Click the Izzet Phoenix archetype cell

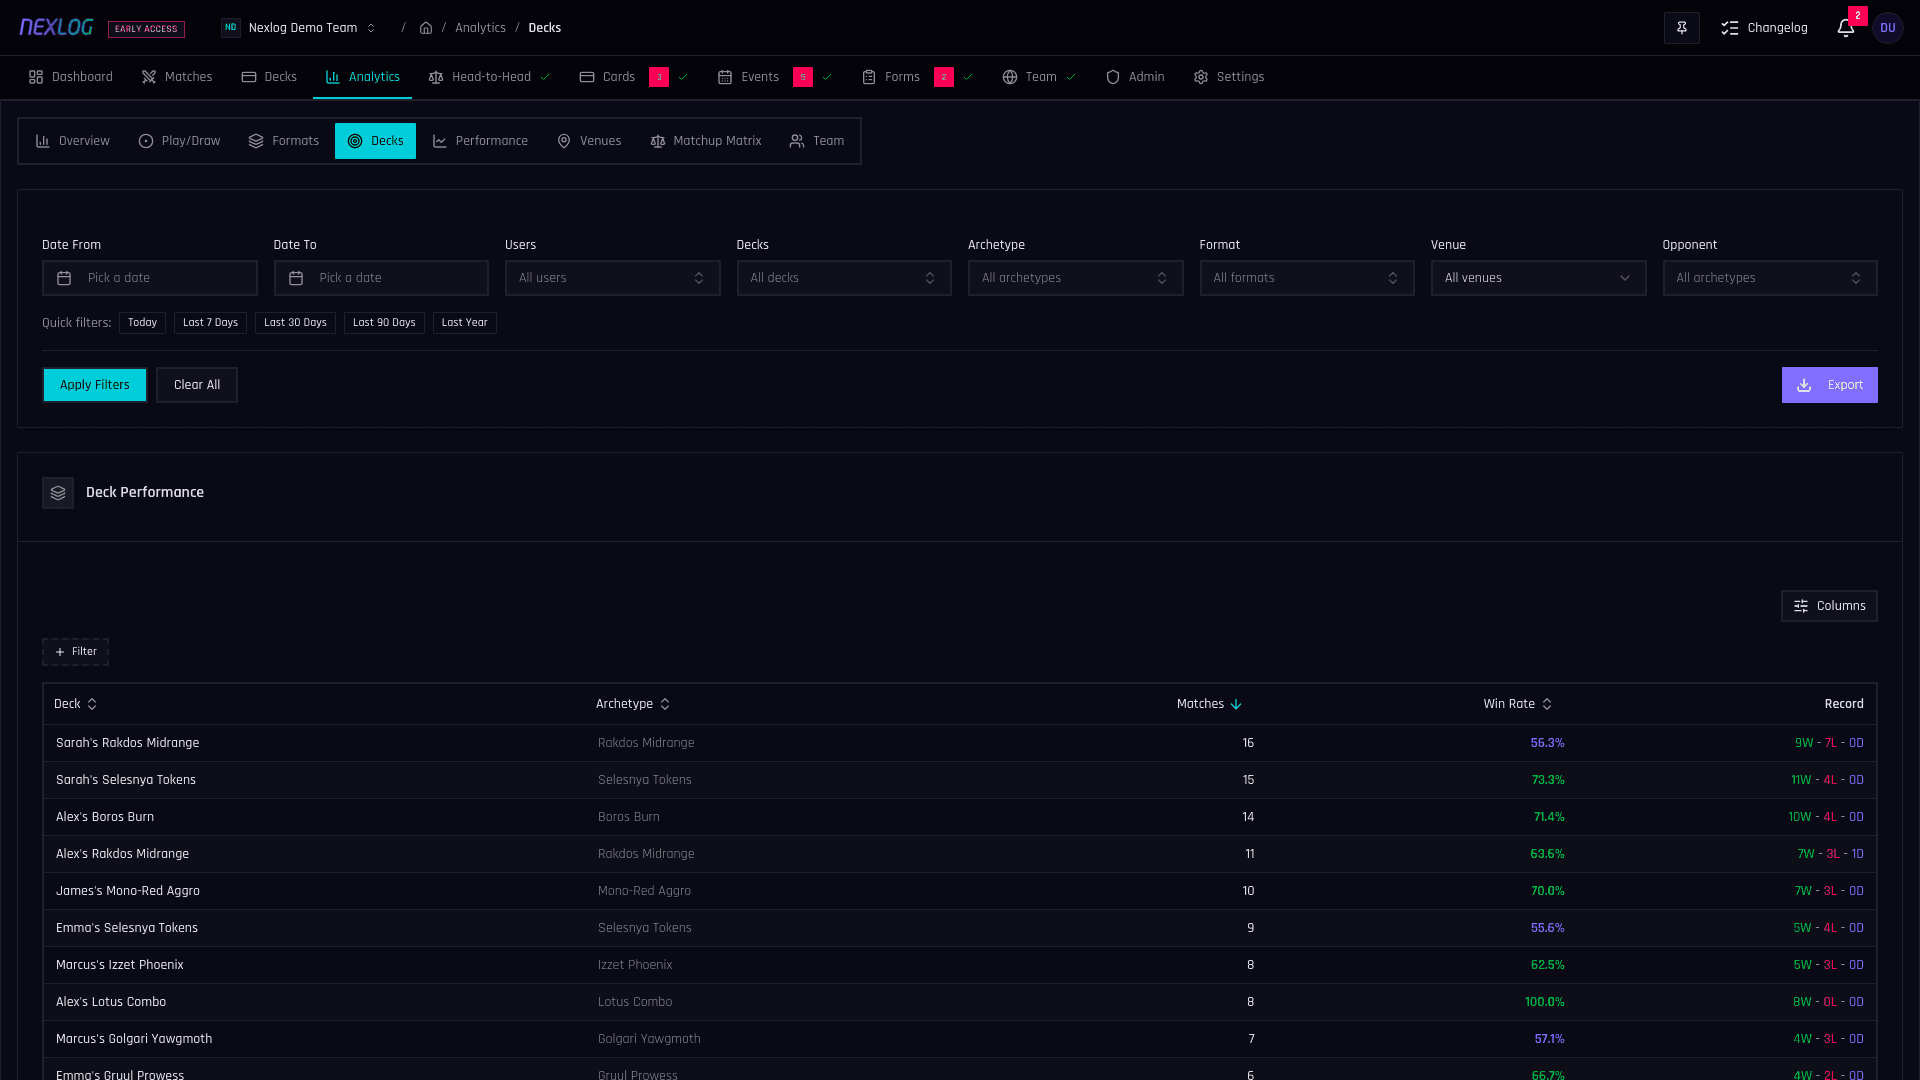(x=635, y=965)
